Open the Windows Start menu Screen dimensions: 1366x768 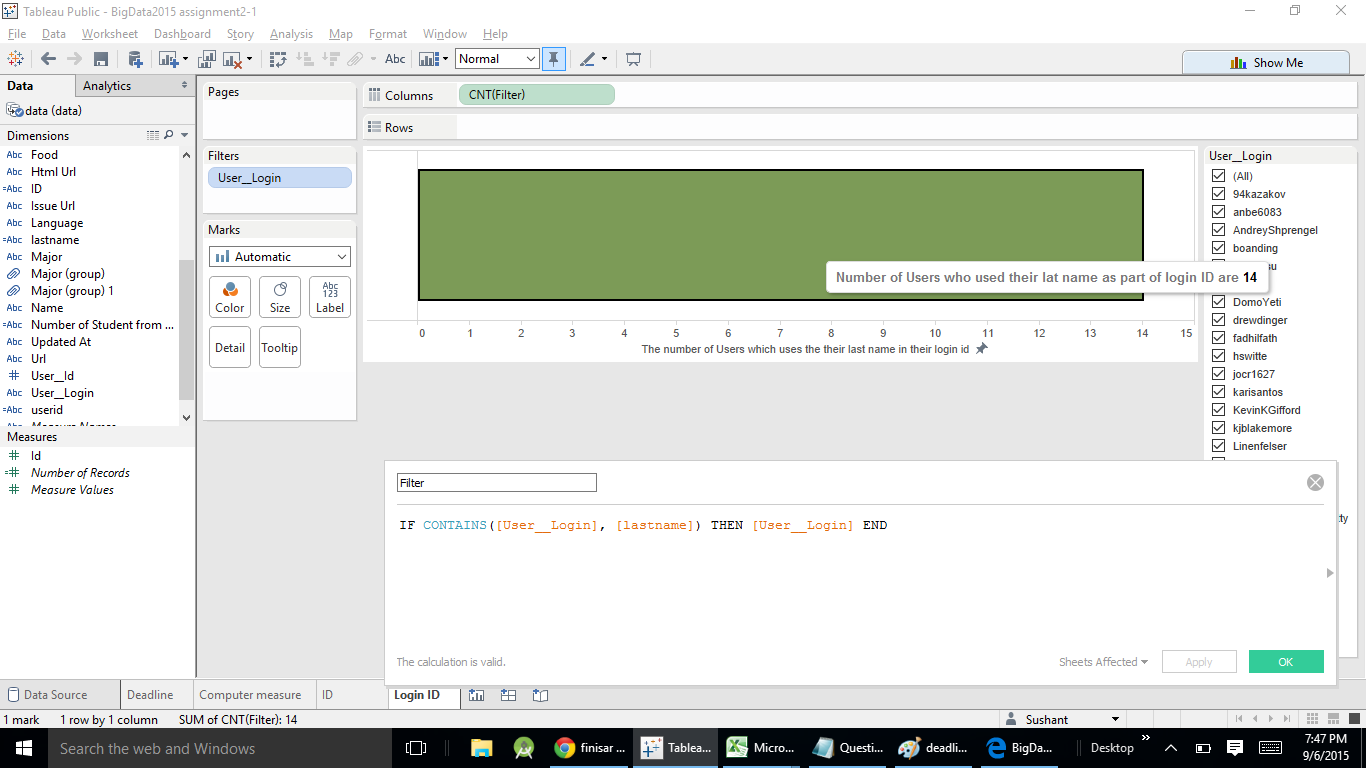pyautogui.click(x=23, y=748)
